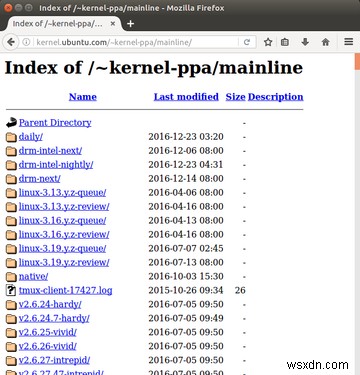
Task: Open the tmux-client-17427.log file link
Action: tap(65, 291)
